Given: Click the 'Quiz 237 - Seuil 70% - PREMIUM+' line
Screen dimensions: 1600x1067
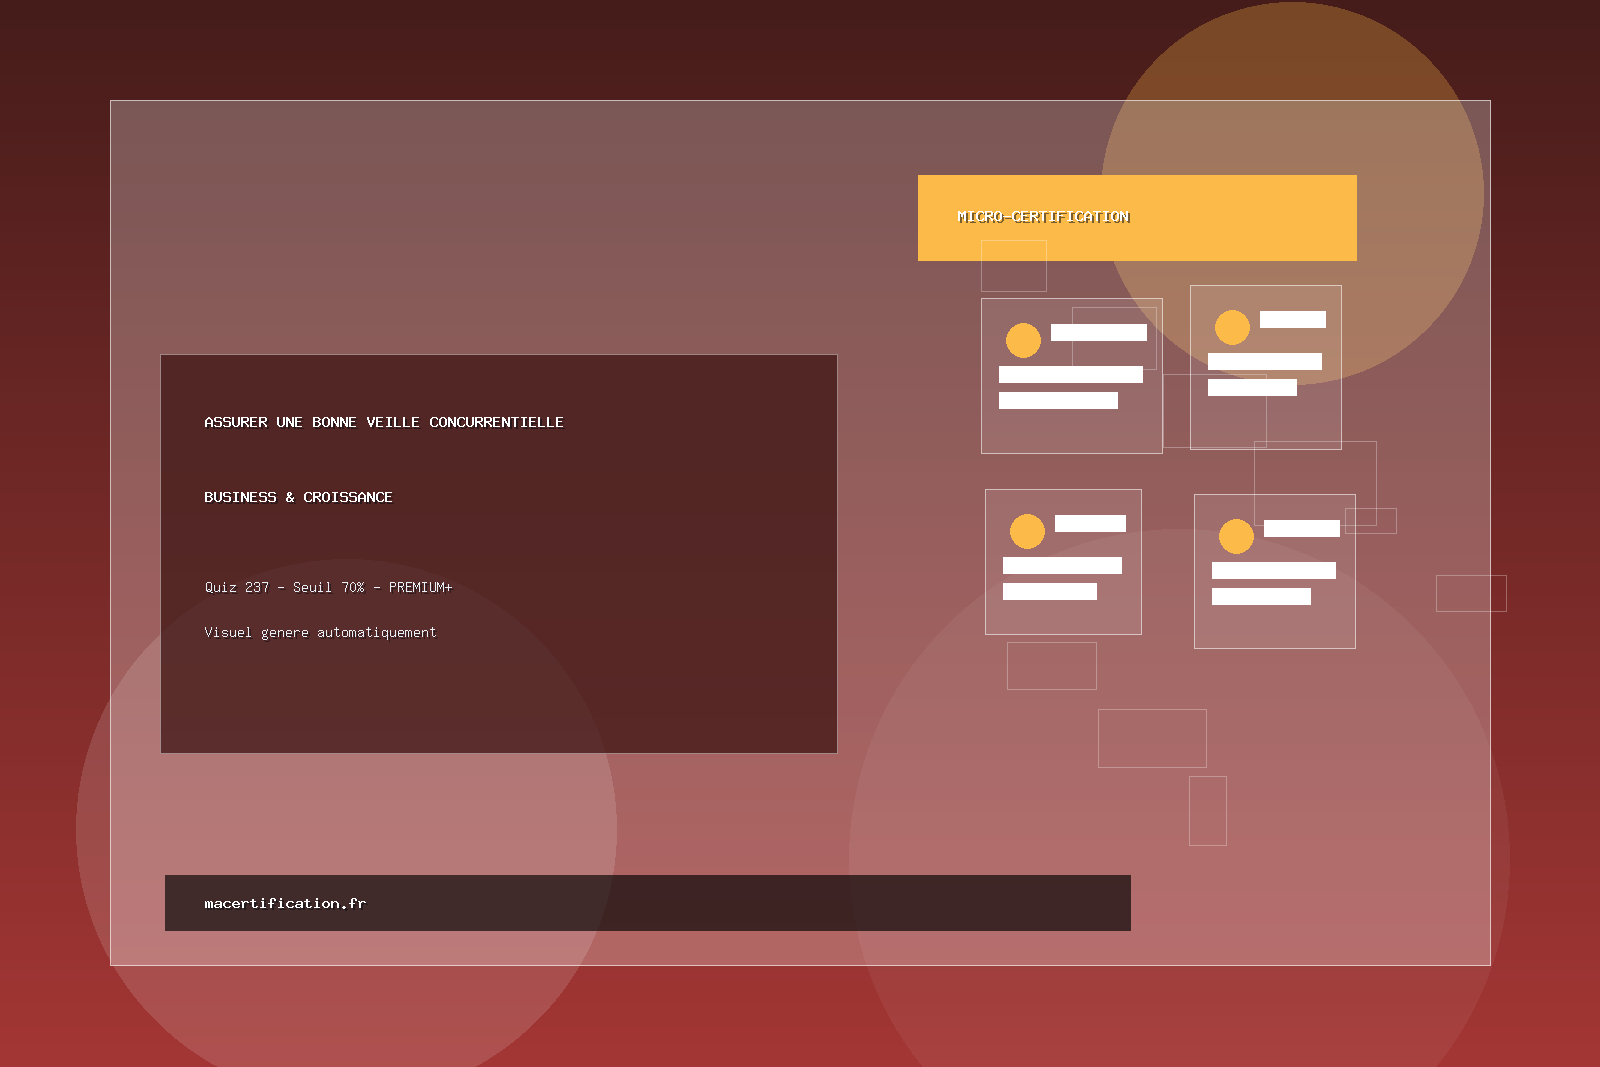Looking at the screenshot, I should [328, 587].
